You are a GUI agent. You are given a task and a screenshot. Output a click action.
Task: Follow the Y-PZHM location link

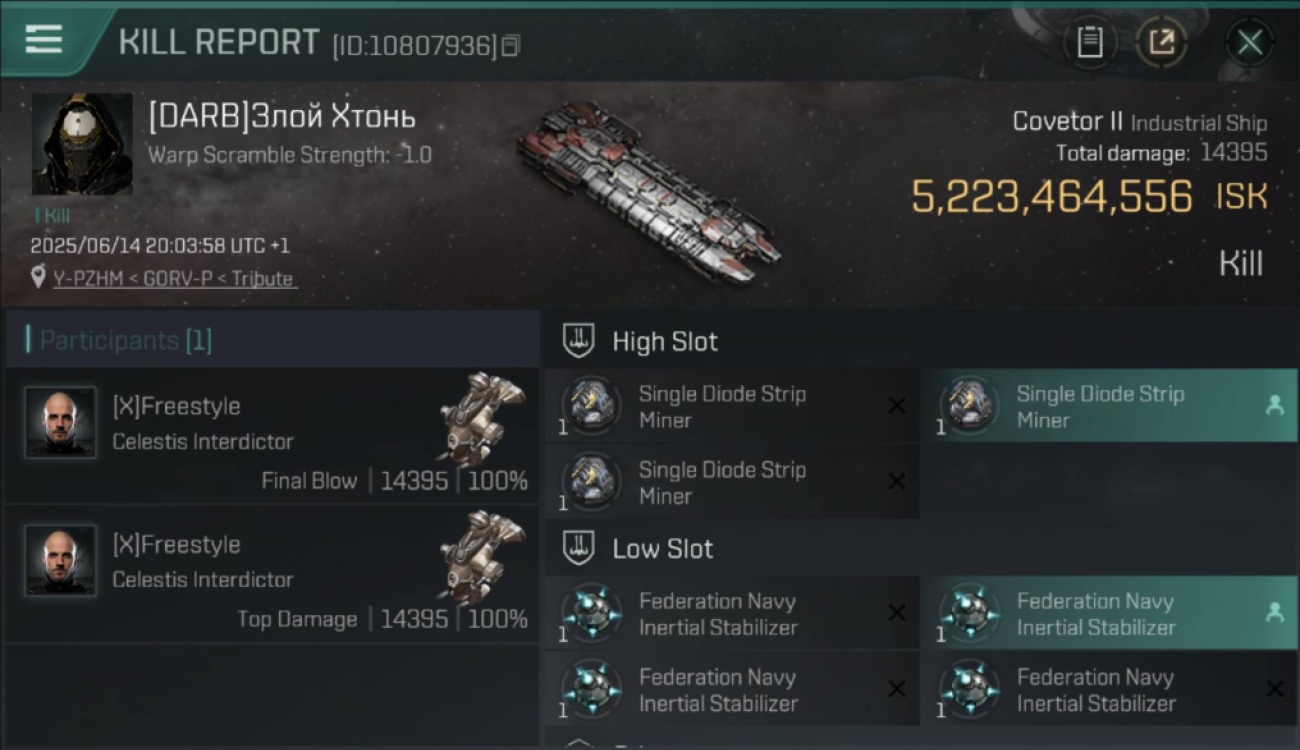174,279
